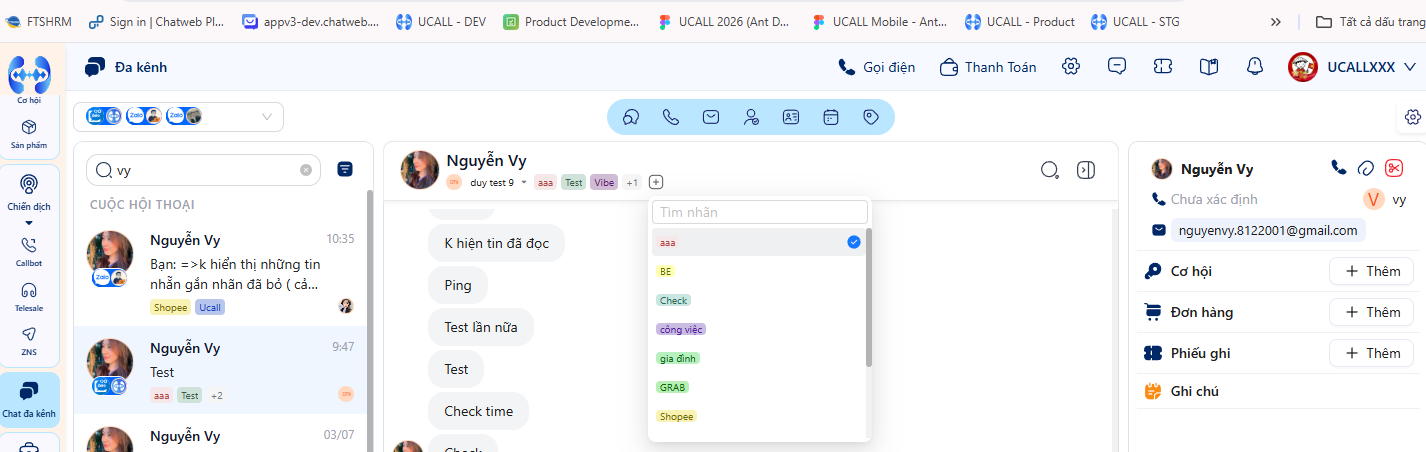Open the ZNS sidebar item
The height and width of the screenshot is (452, 1426).
coord(29,341)
